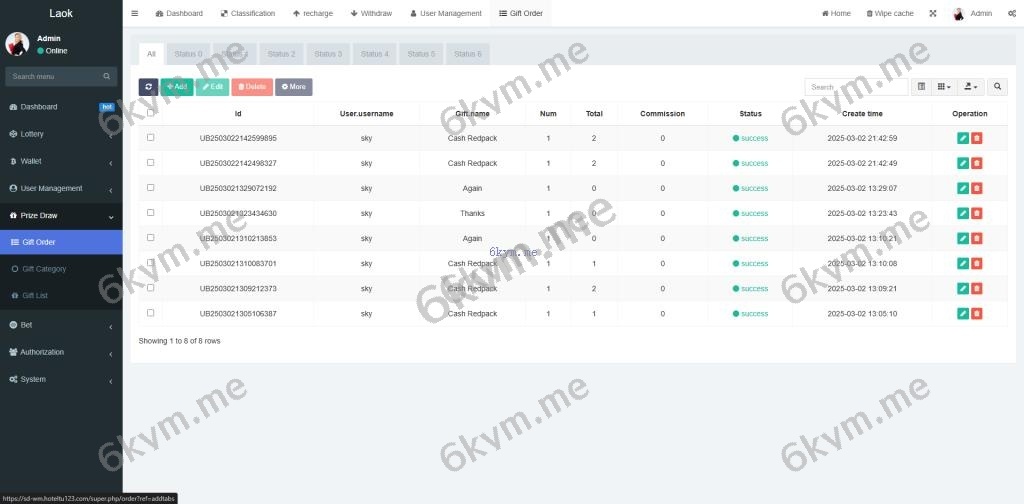Open the export data dropdown

coord(970,87)
